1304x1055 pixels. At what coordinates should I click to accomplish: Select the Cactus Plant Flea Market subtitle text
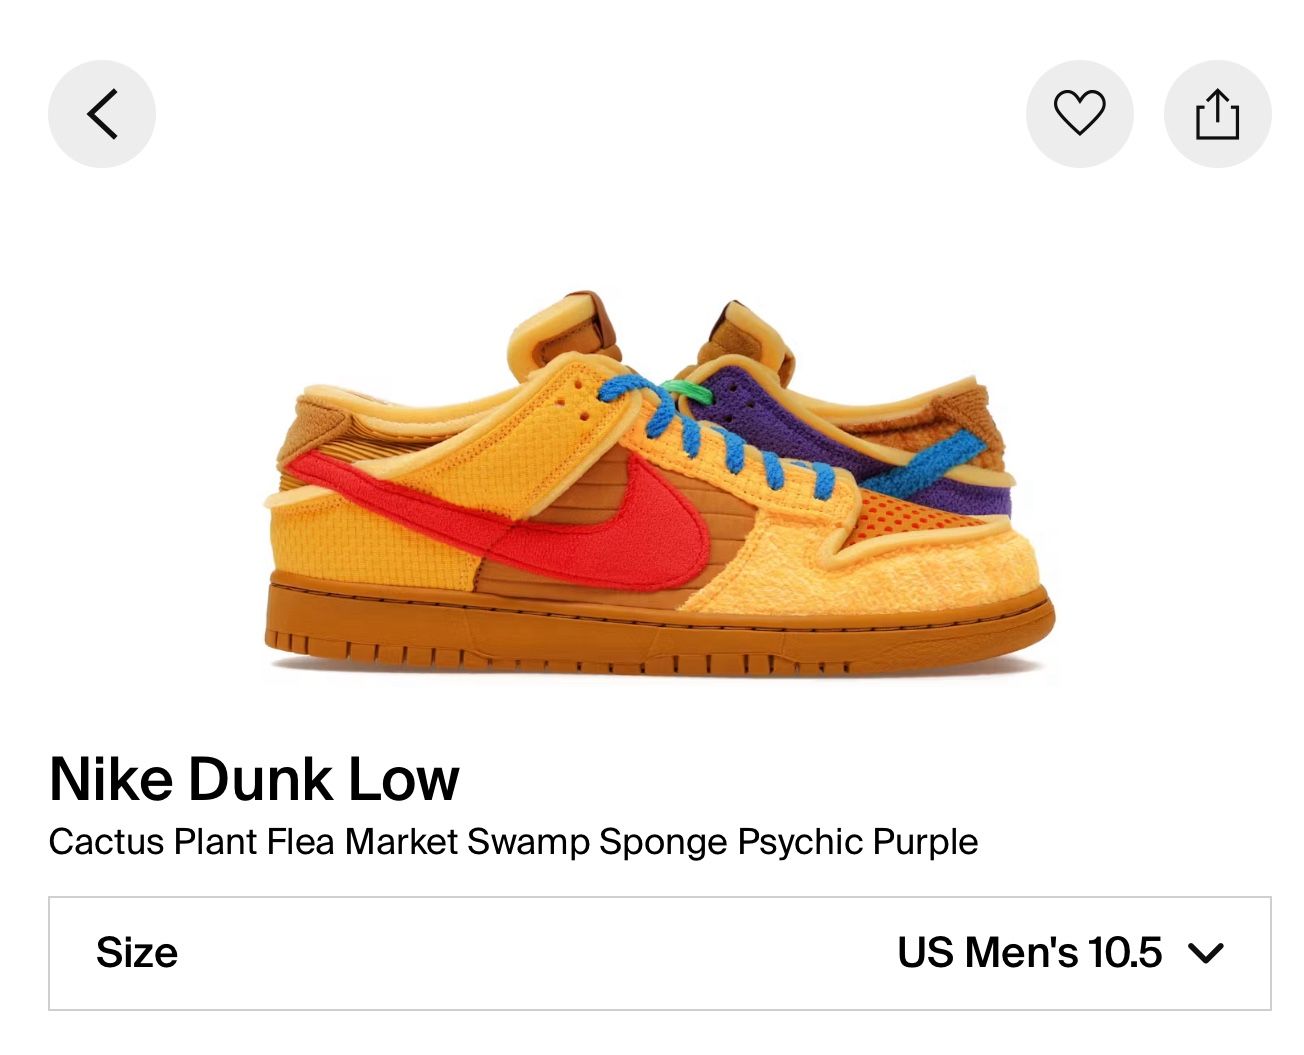512,842
